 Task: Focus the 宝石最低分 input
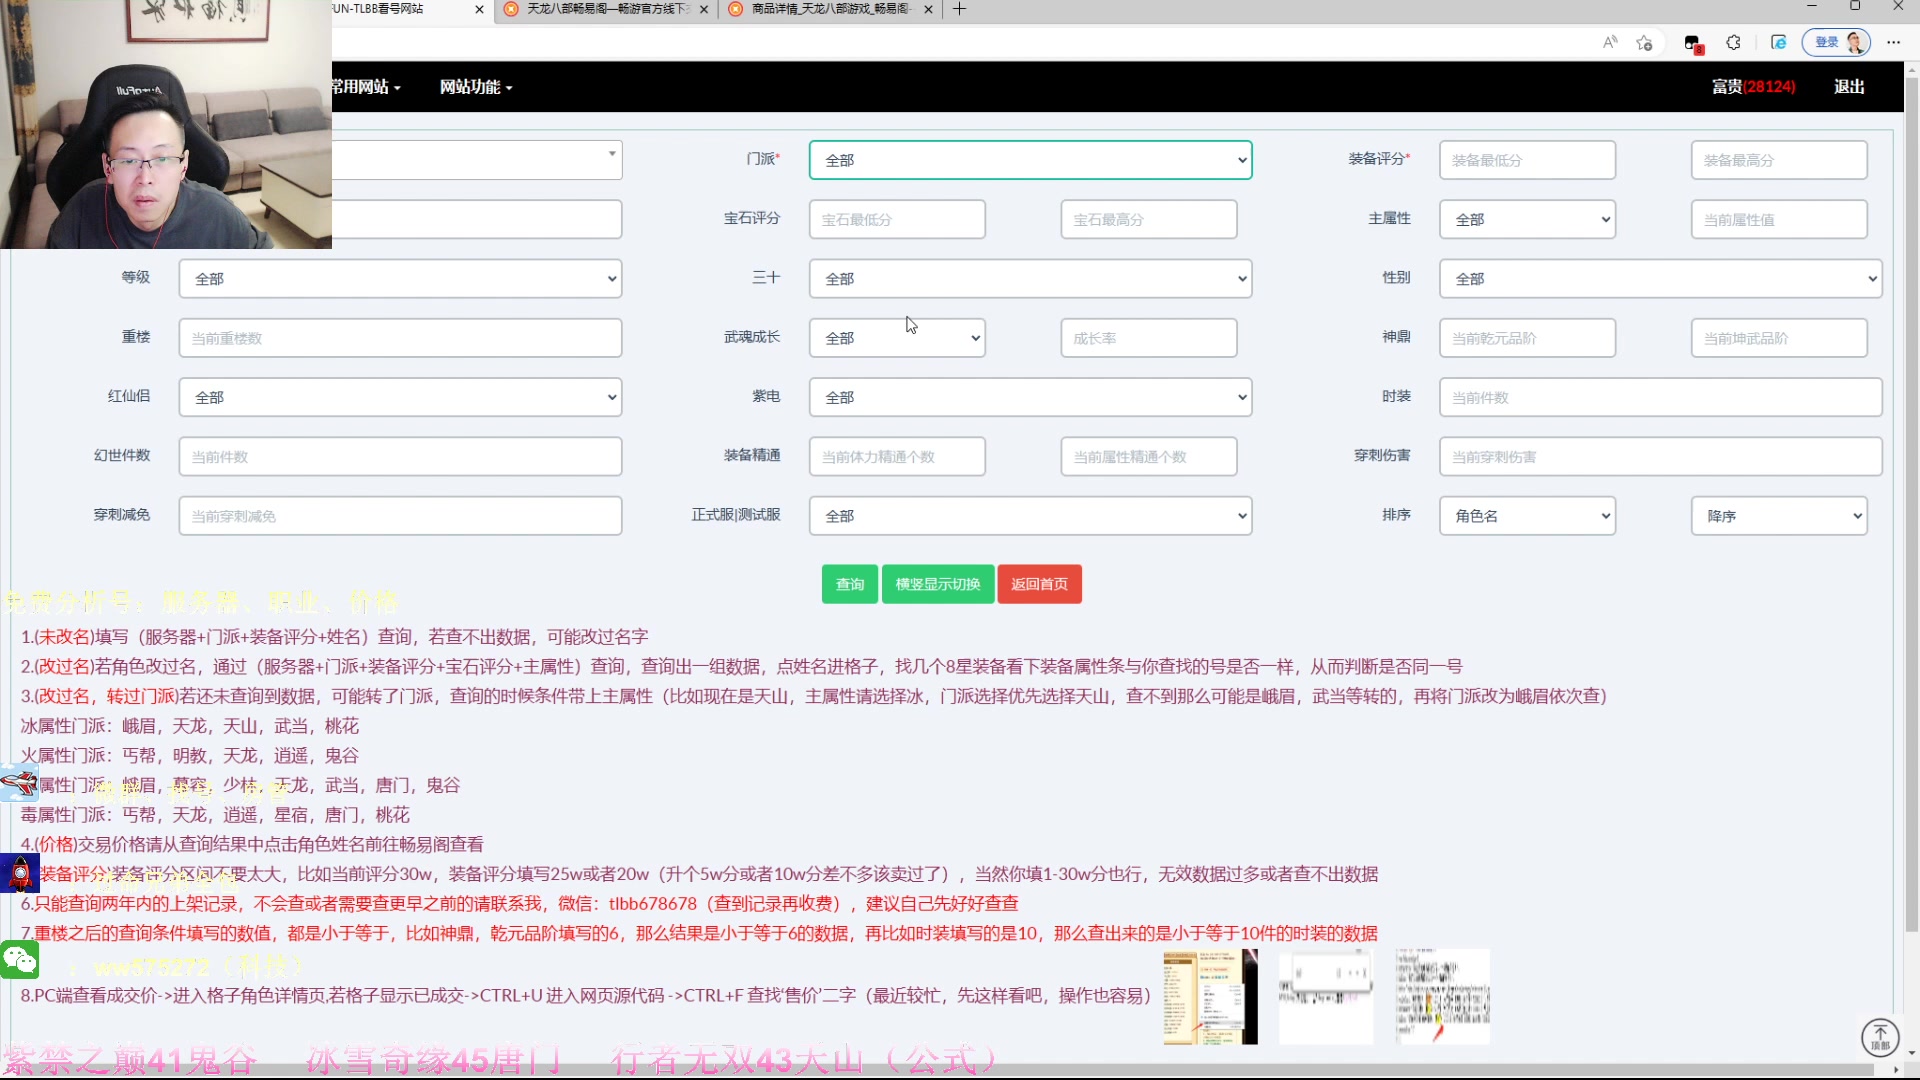coord(897,219)
